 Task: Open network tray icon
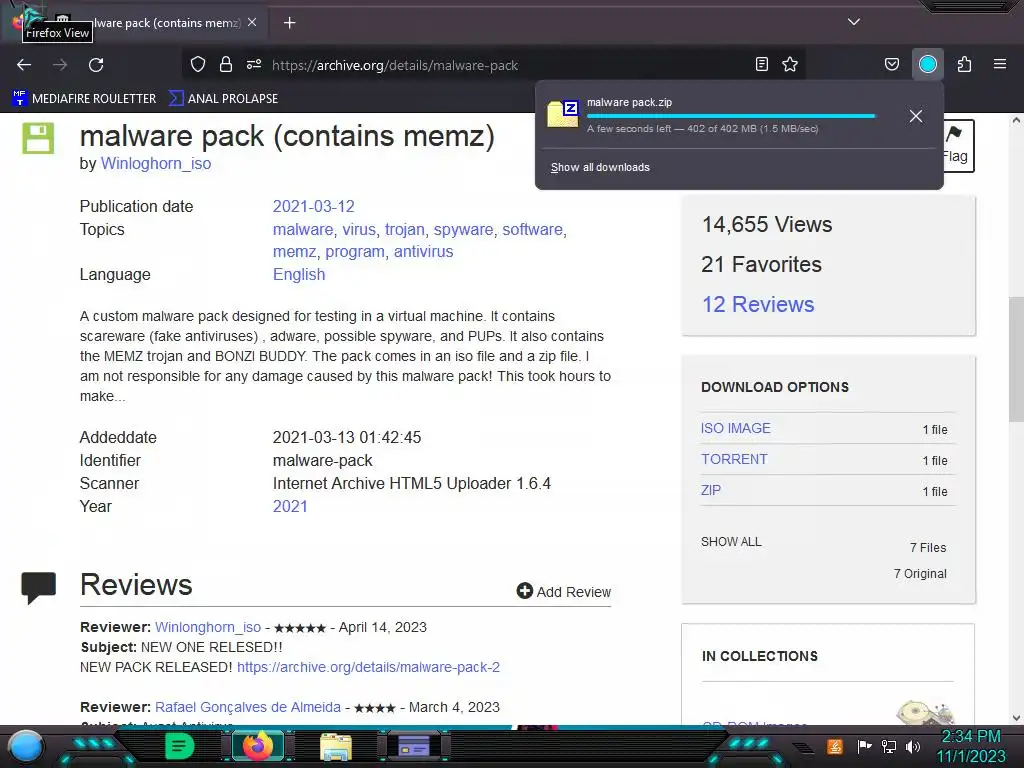point(889,746)
